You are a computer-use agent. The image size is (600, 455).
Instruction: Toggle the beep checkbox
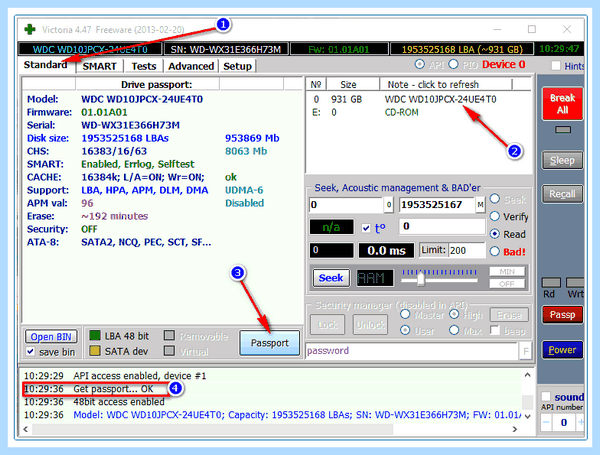click(495, 330)
